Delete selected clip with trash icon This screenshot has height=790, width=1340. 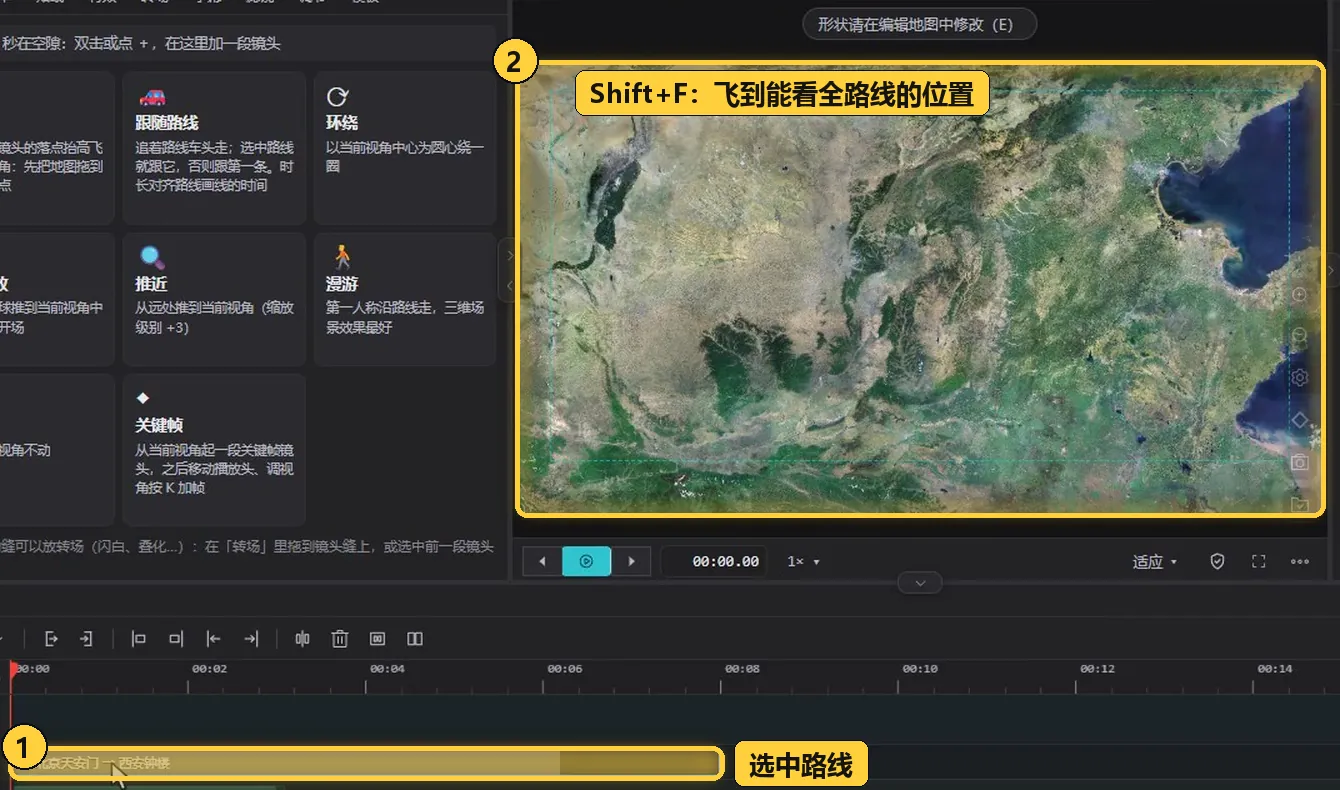point(340,639)
